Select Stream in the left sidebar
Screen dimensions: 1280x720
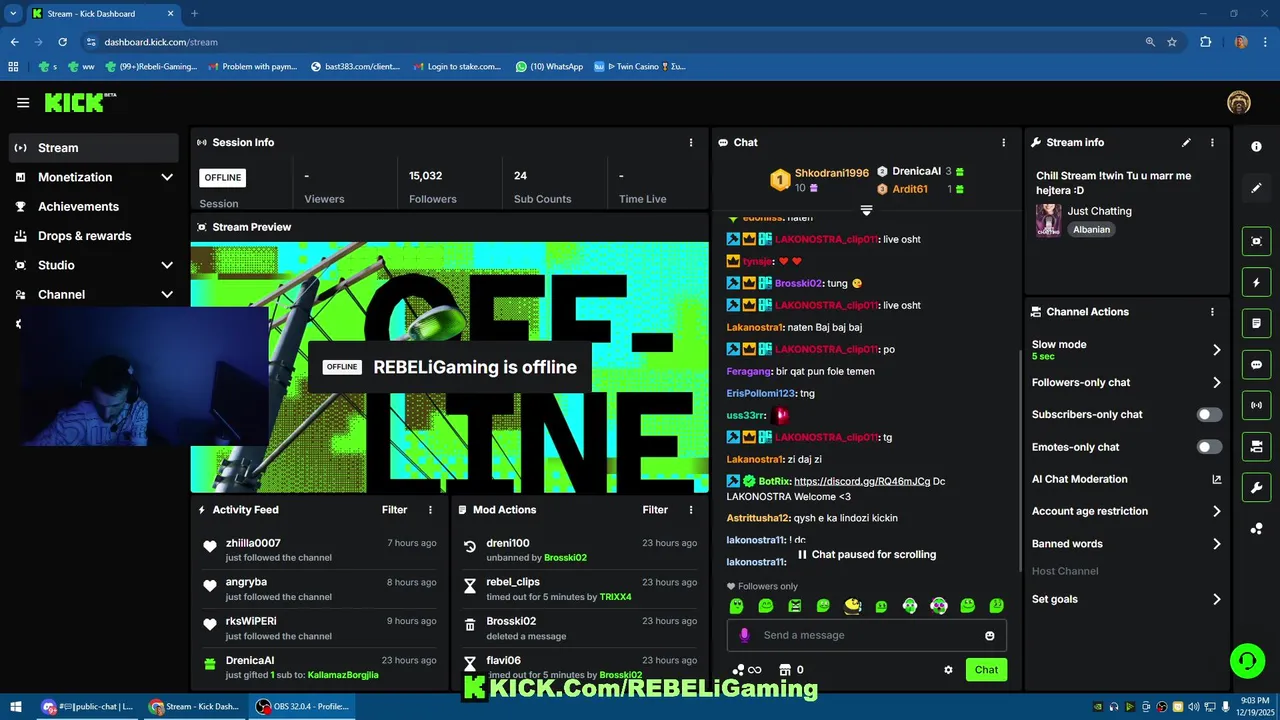(94, 148)
